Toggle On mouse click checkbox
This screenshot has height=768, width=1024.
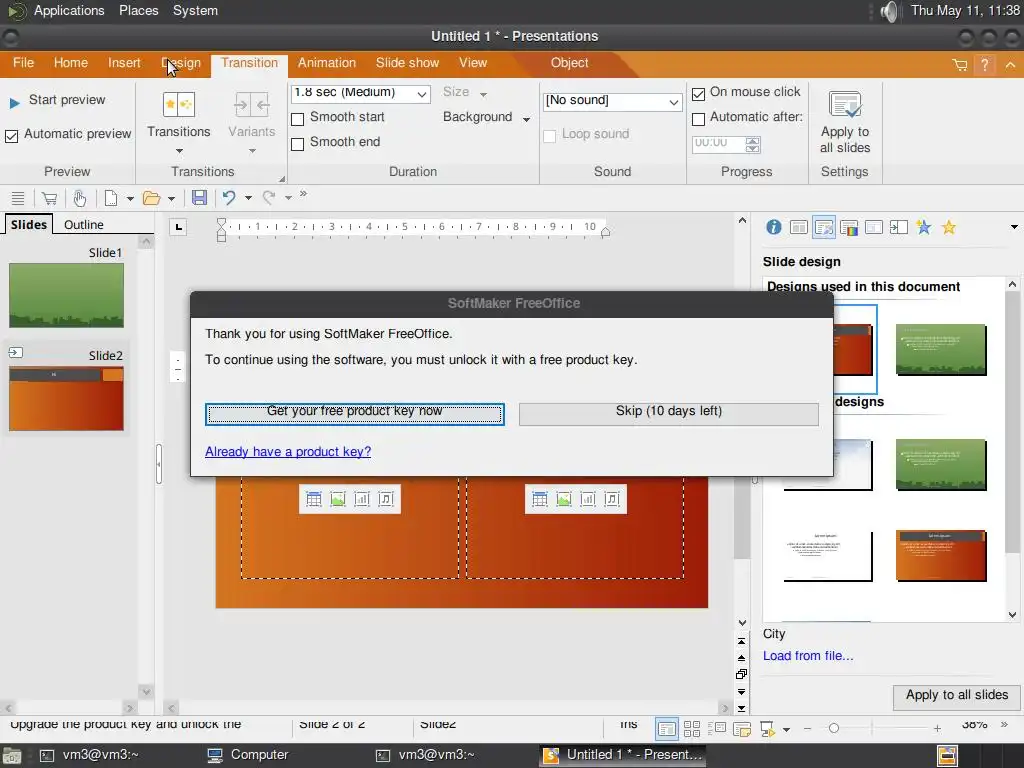click(x=698, y=94)
